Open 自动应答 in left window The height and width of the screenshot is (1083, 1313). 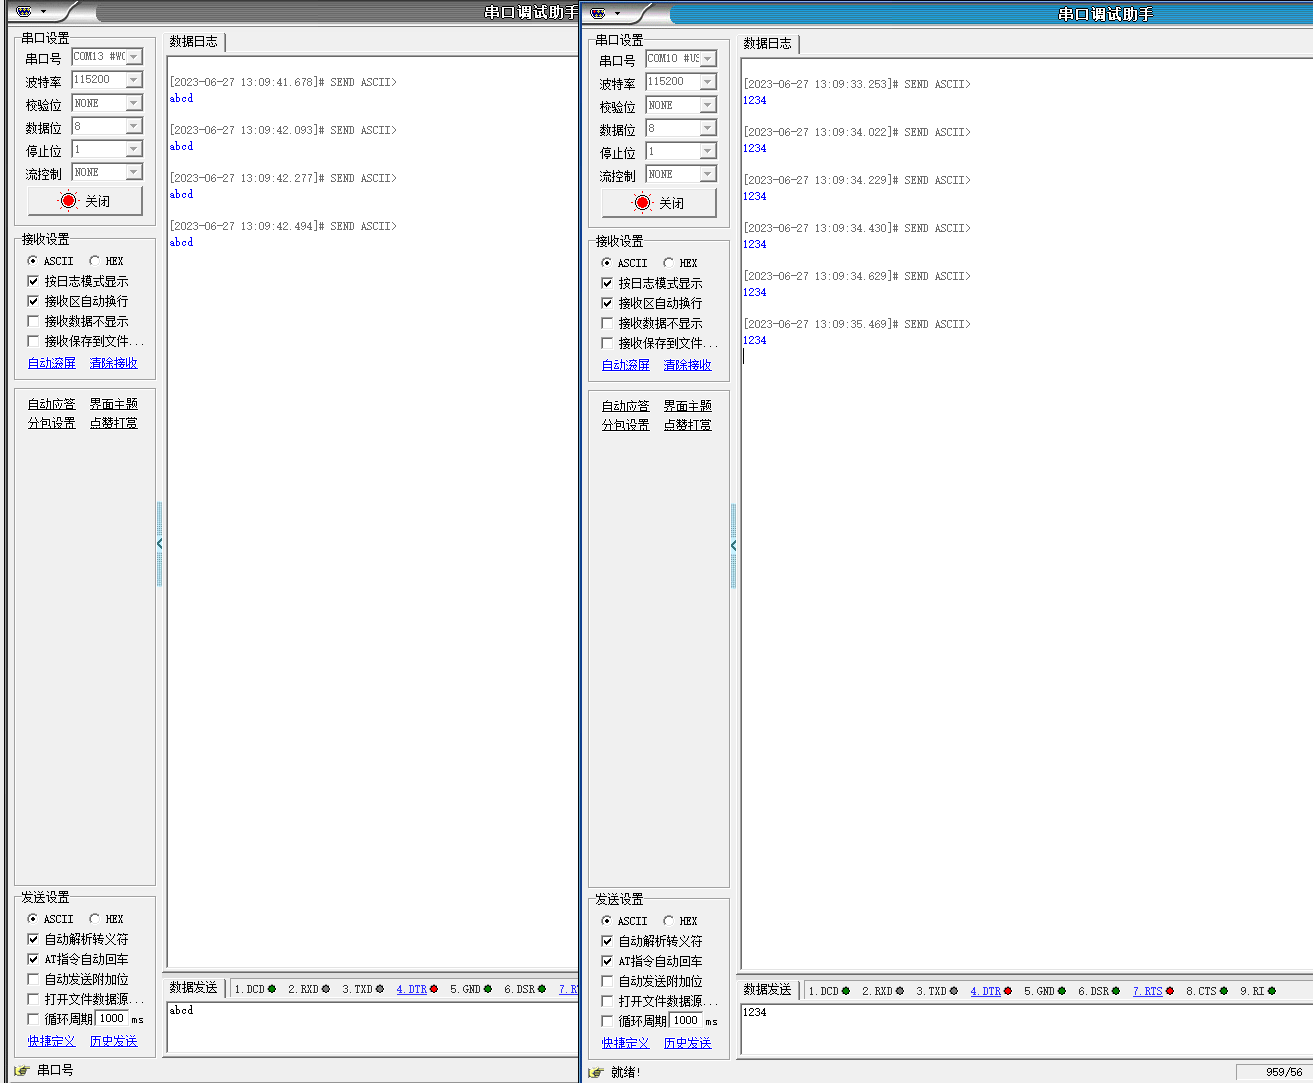pyautogui.click(x=52, y=404)
